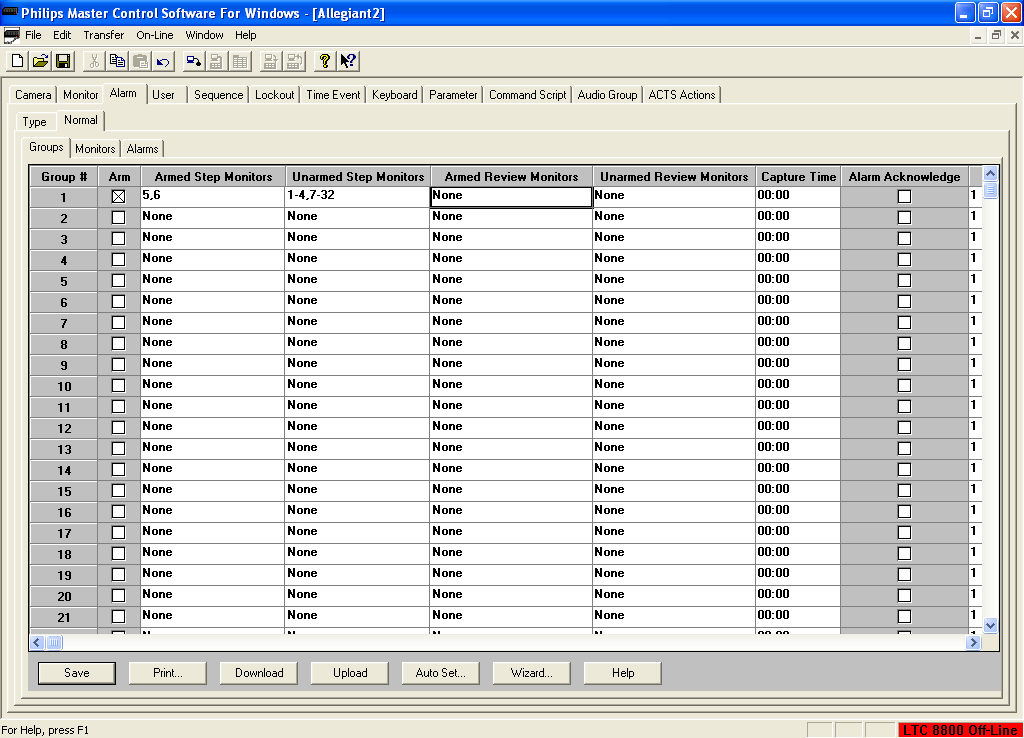Click the Print... button
The width and height of the screenshot is (1024, 738).
click(x=168, y=673)
